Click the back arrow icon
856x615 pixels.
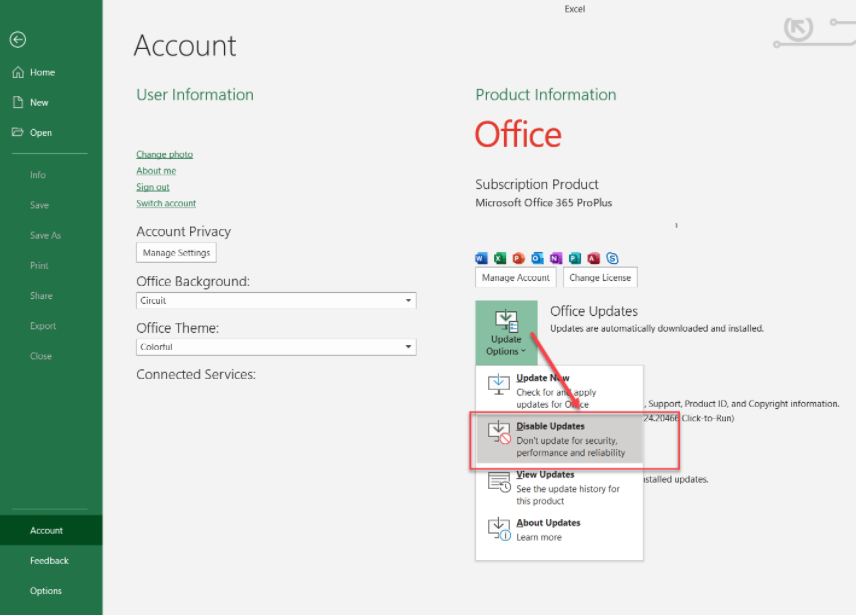coord(17,39)
